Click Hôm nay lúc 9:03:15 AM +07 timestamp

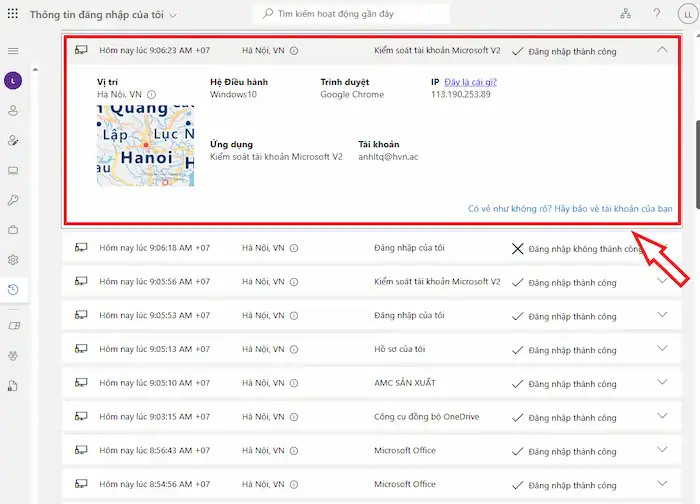[154, 417]
